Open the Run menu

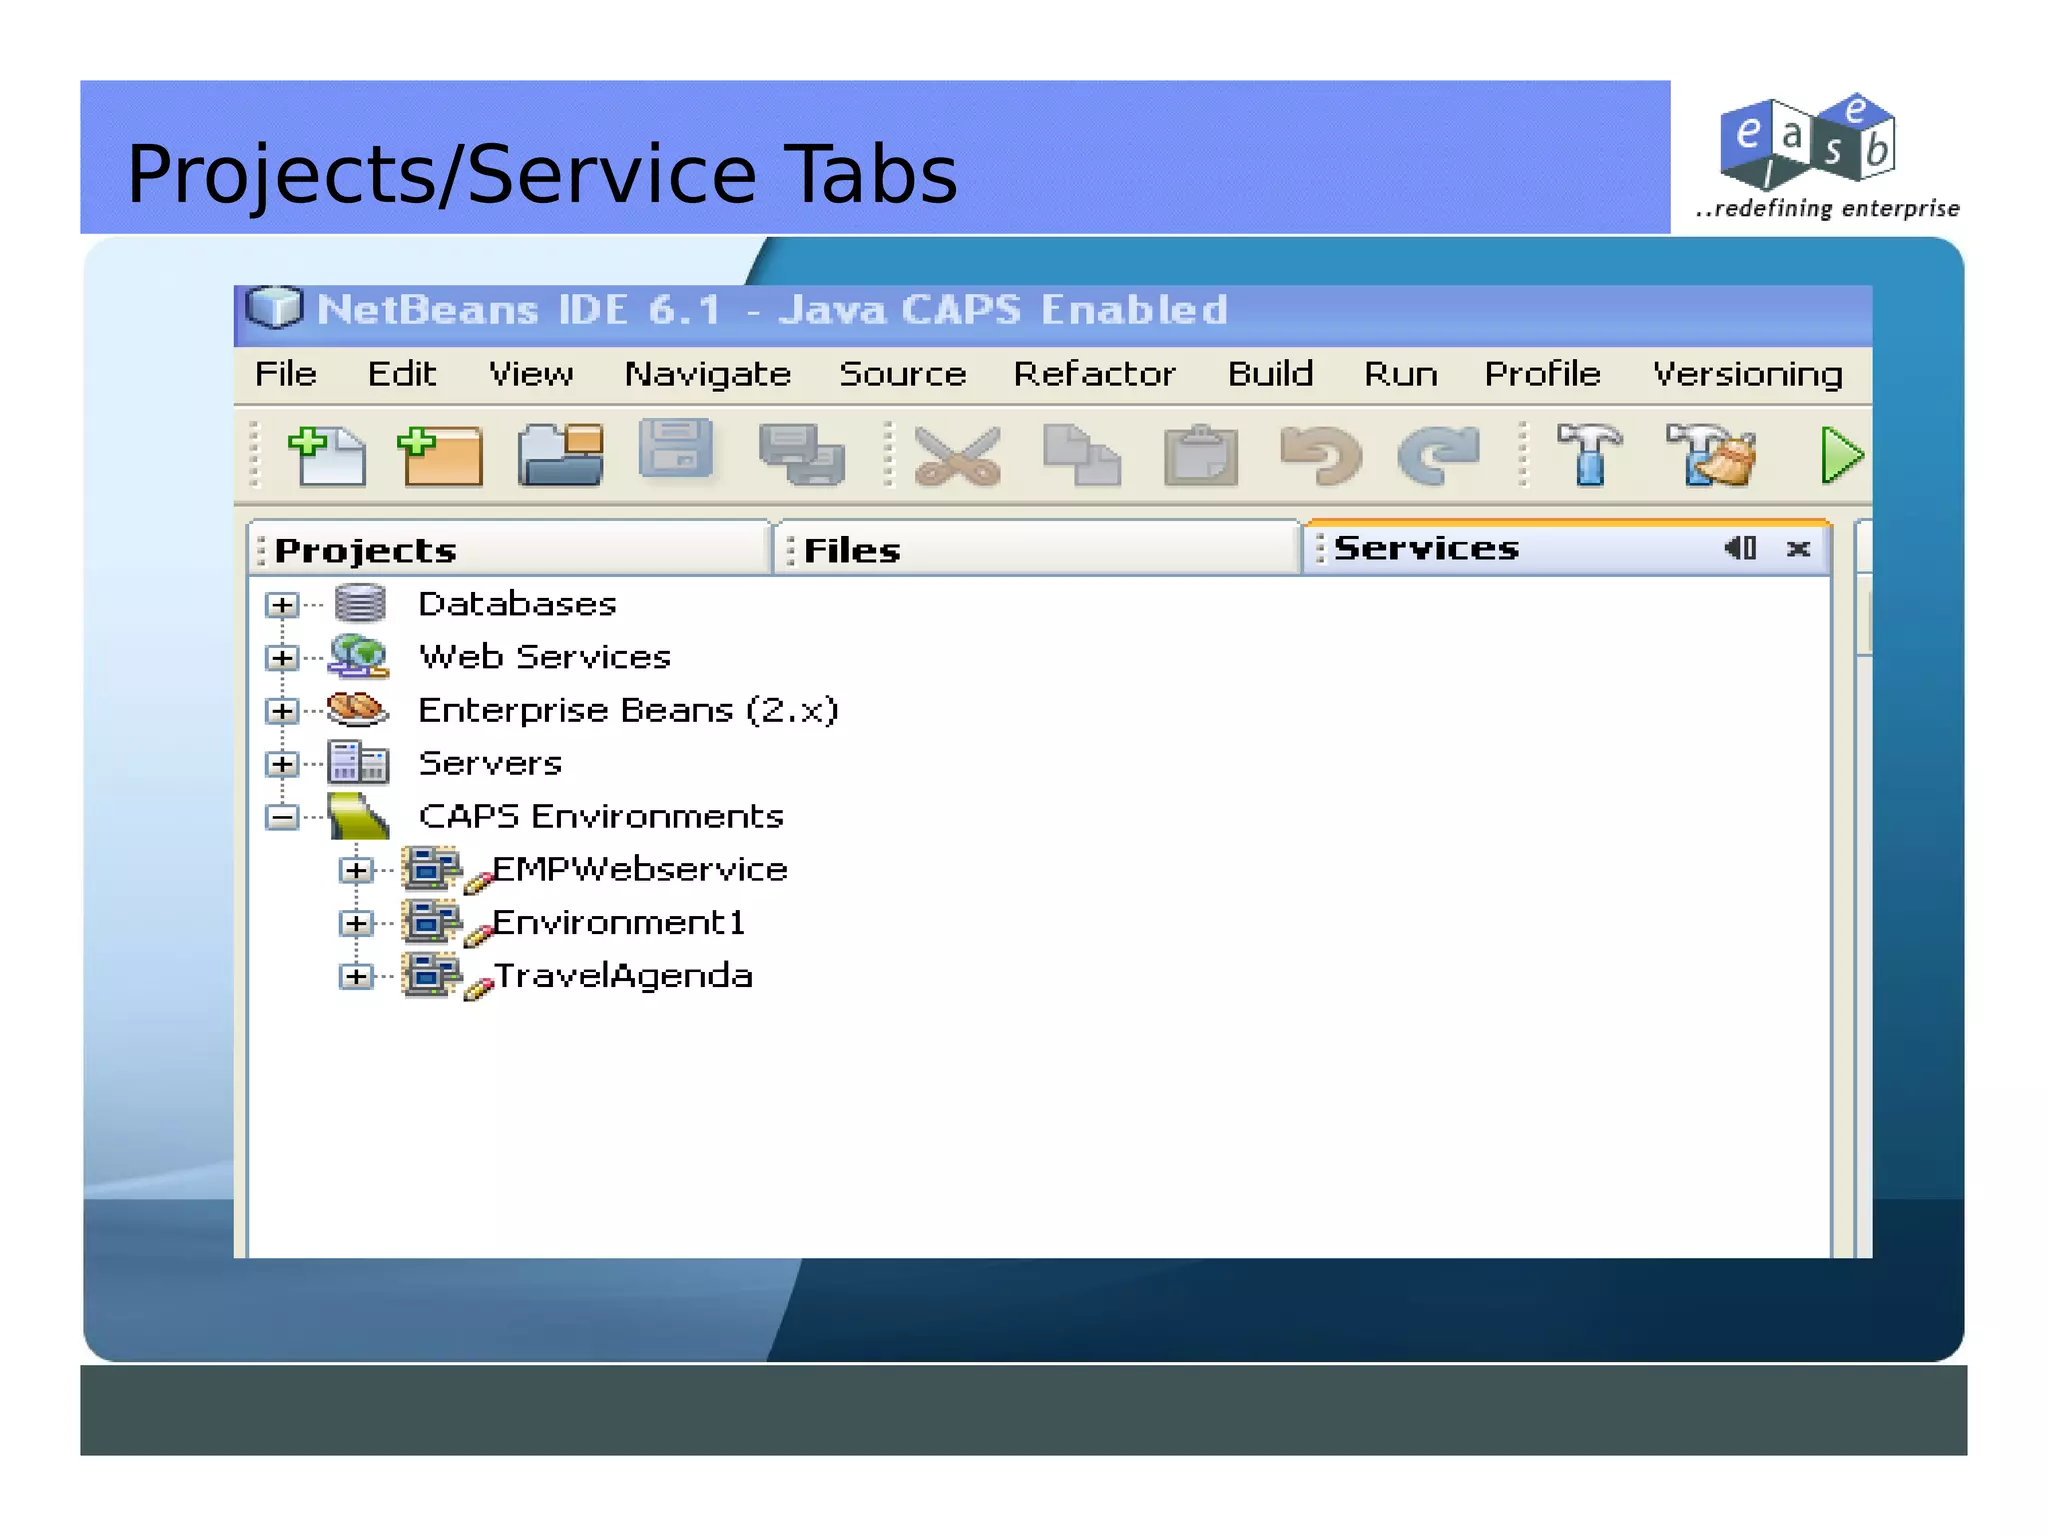[x=1401, y=374]
